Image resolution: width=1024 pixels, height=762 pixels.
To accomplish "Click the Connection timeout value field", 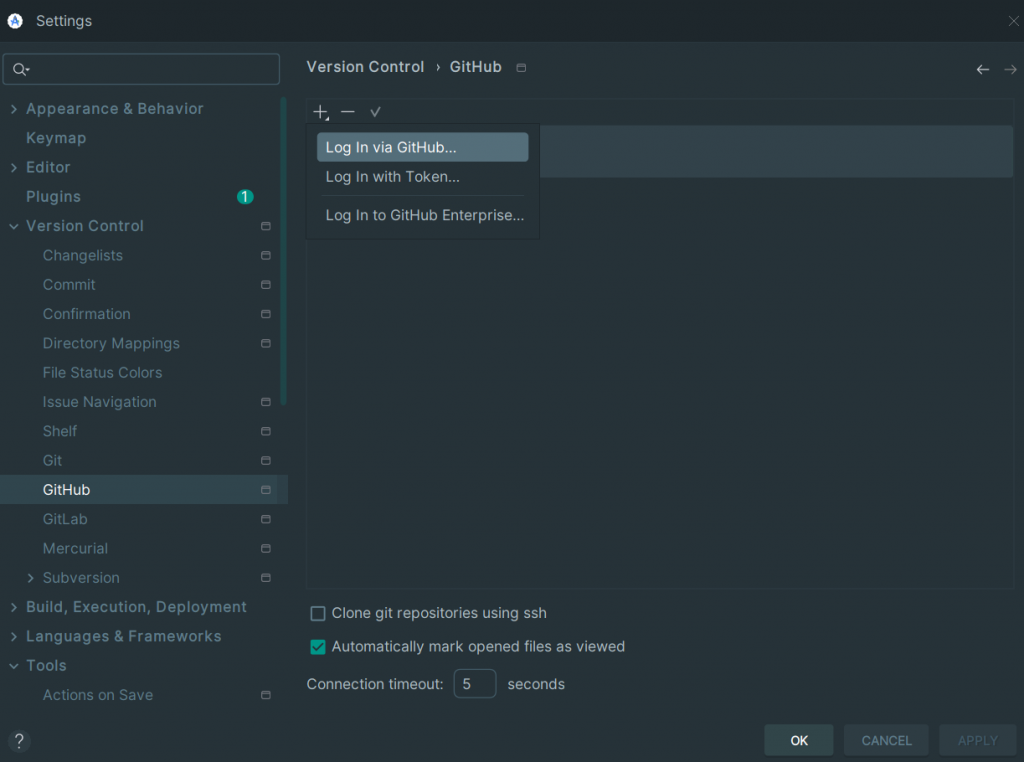I will pyautogui.click(x=475, y=684).
